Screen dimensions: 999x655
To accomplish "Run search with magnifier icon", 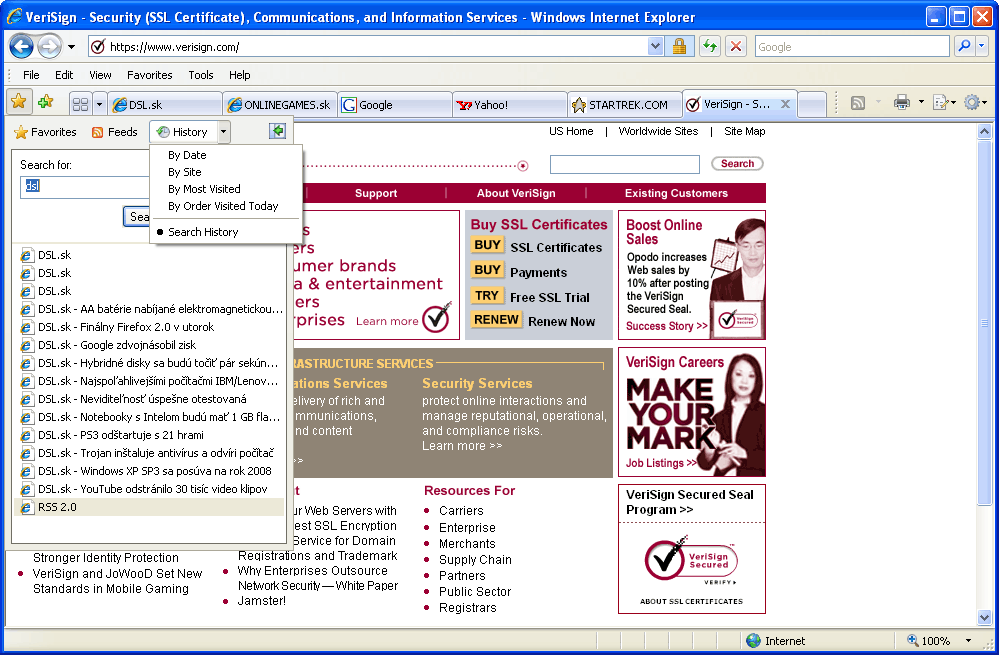I will point(965,47).
